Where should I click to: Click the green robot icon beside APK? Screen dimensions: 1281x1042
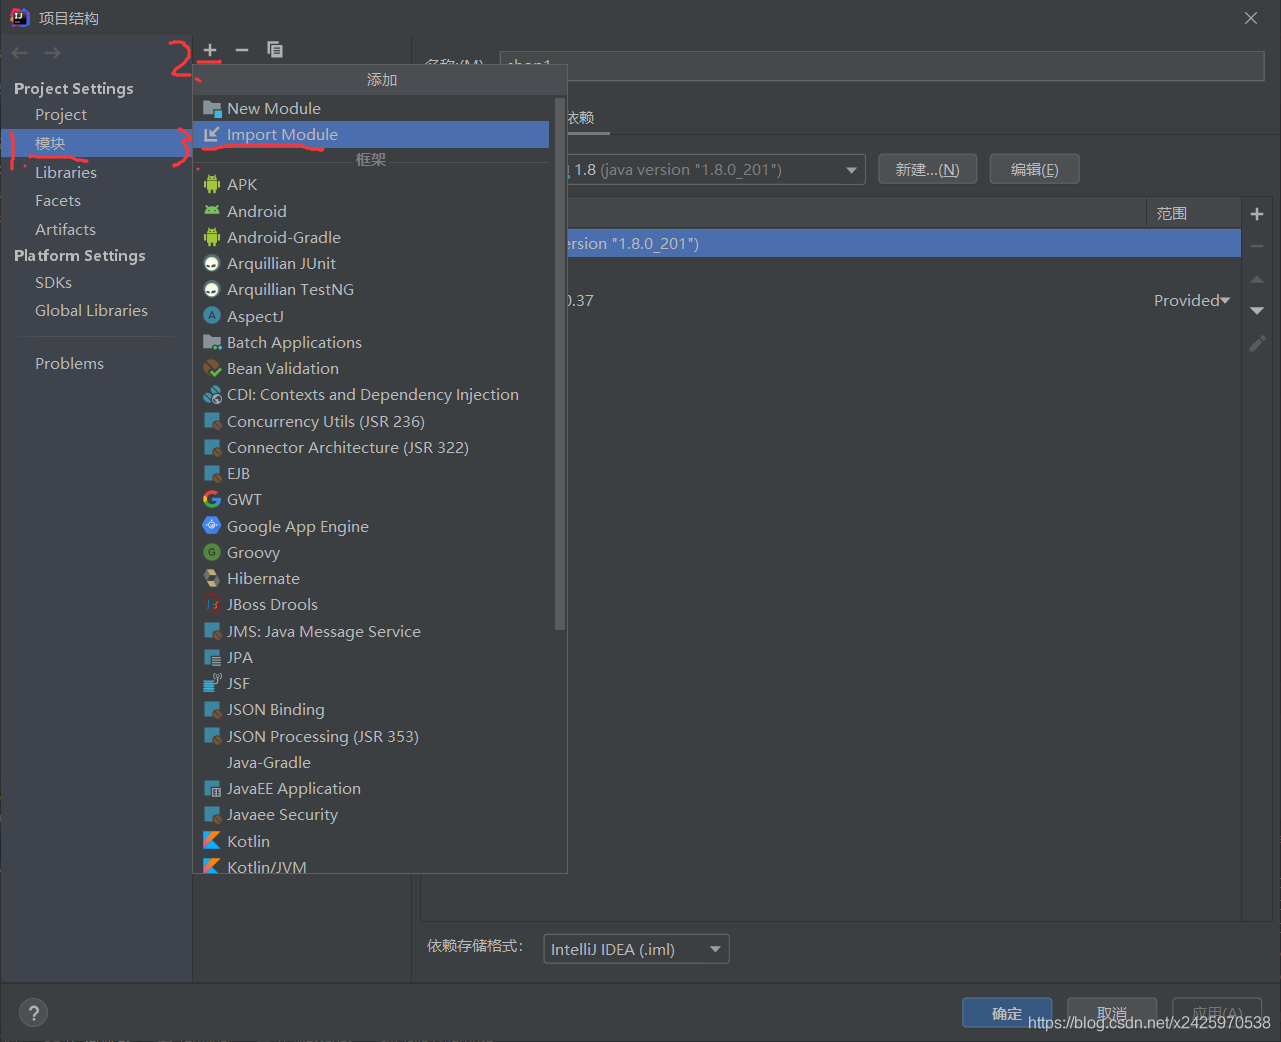coord(212,184)
